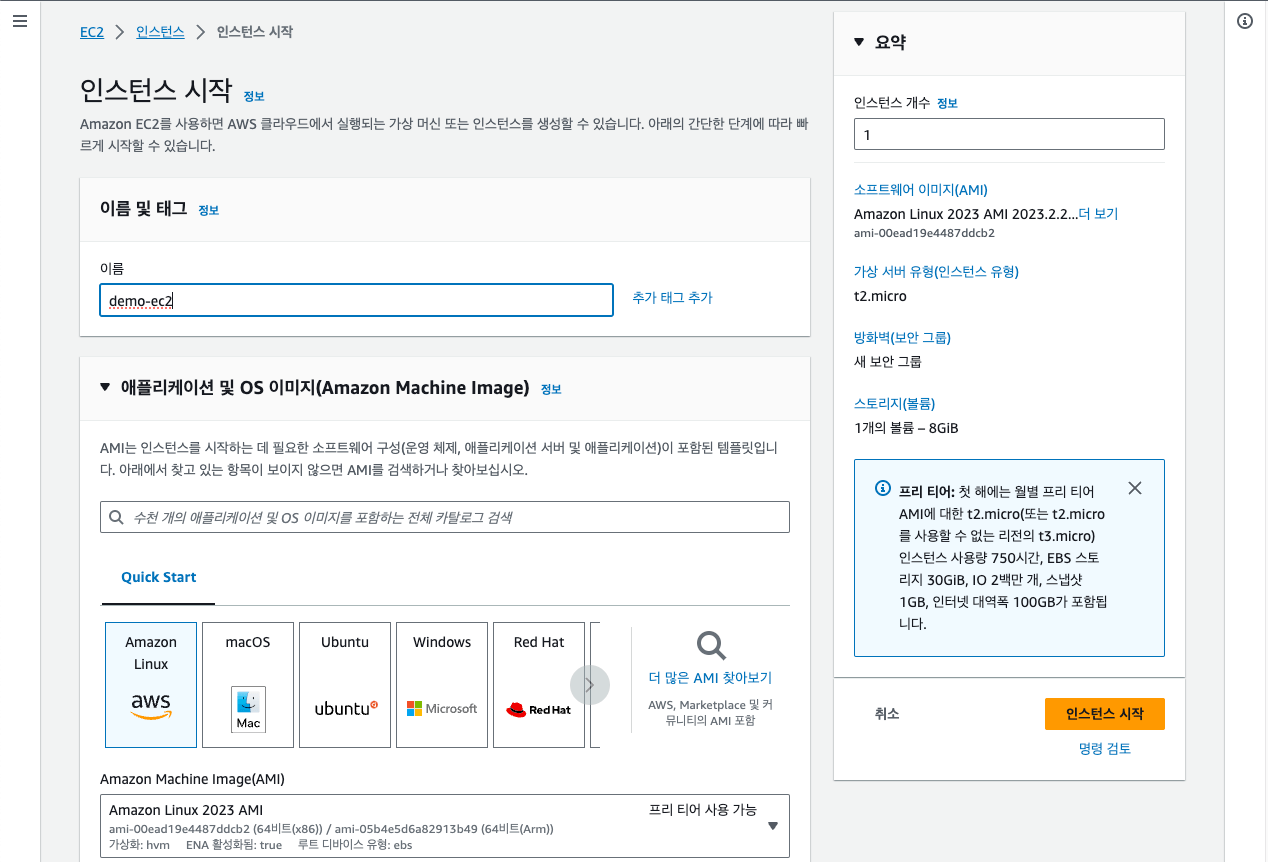Select the Ubuntu AMI tile

pos(345,684)
